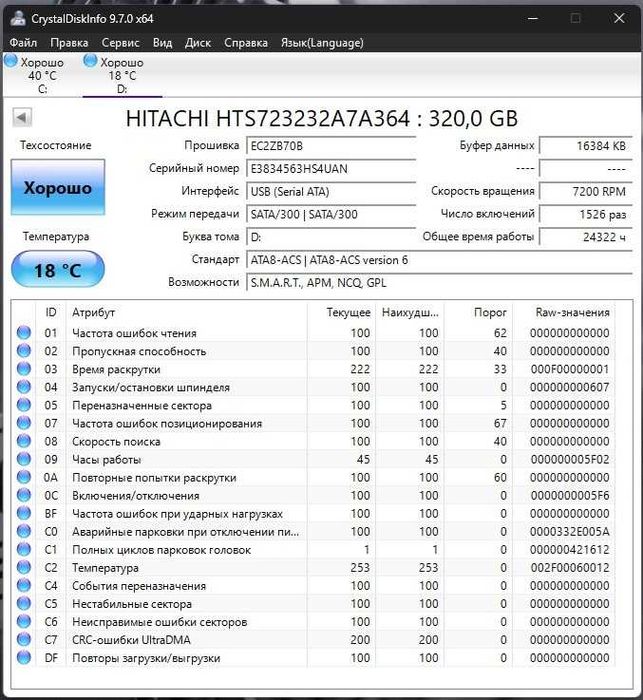Screen dimensions: 643x700
Task: Click the transfer mode field SATA/300 | SATA/300
Action: pyautogui.click(x=331, y=214)
